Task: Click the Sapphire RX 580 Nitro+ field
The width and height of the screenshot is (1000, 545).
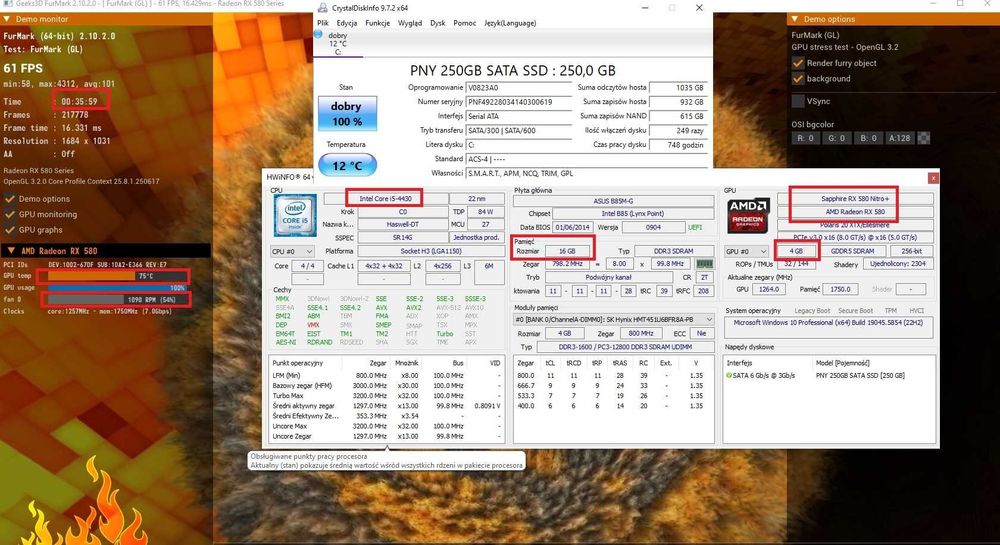Action: coord(855,199)
